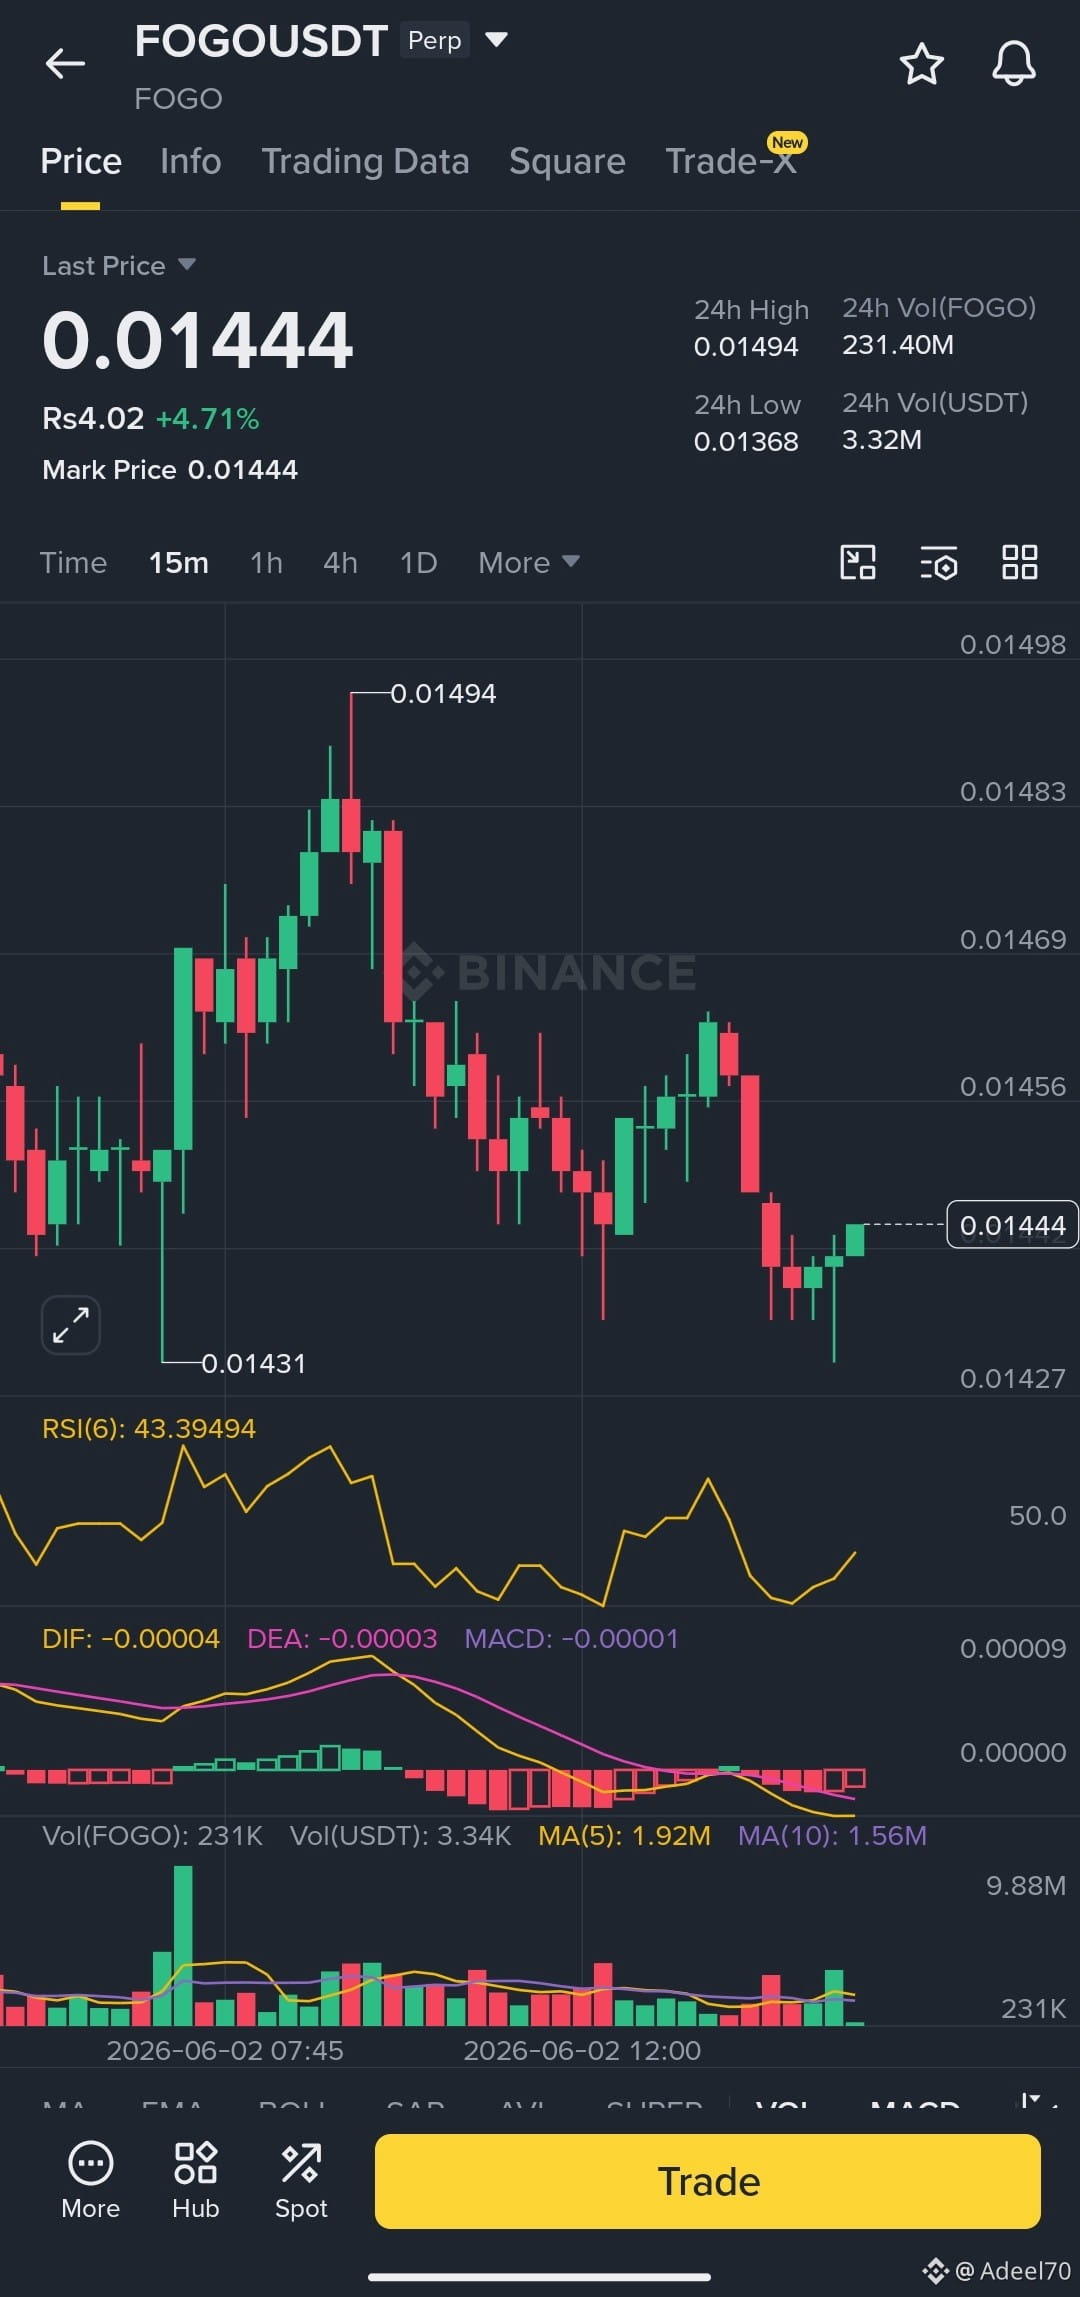1080x2297 pixels.
Task: Open price alerts with the bell icon
Action: (x=1013, y=64)
